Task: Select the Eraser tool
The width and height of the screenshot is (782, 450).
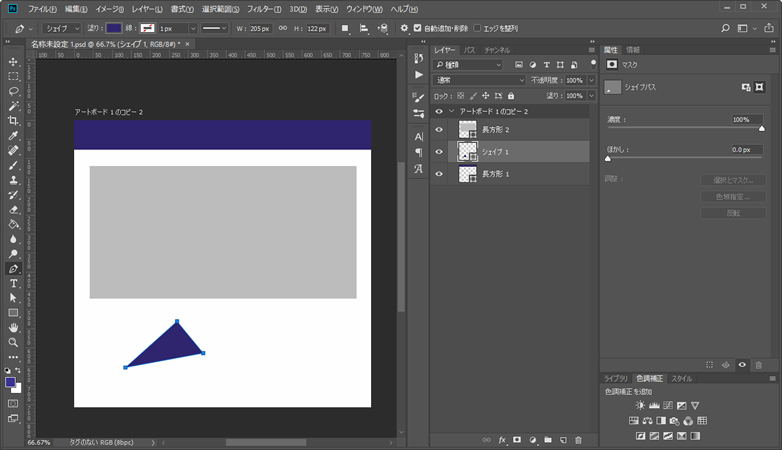Action: (13, 210)
